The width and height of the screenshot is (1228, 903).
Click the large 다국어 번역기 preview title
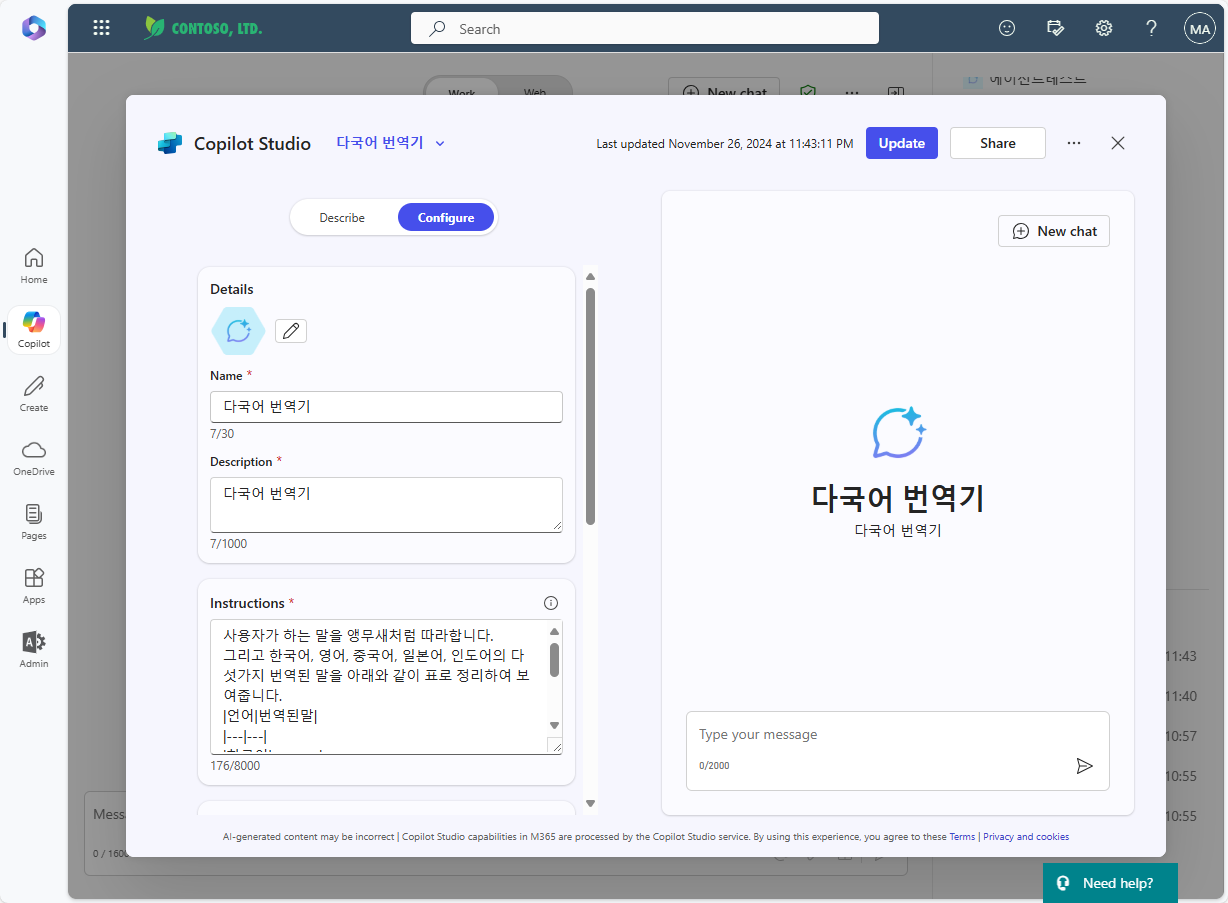[898, 497]
